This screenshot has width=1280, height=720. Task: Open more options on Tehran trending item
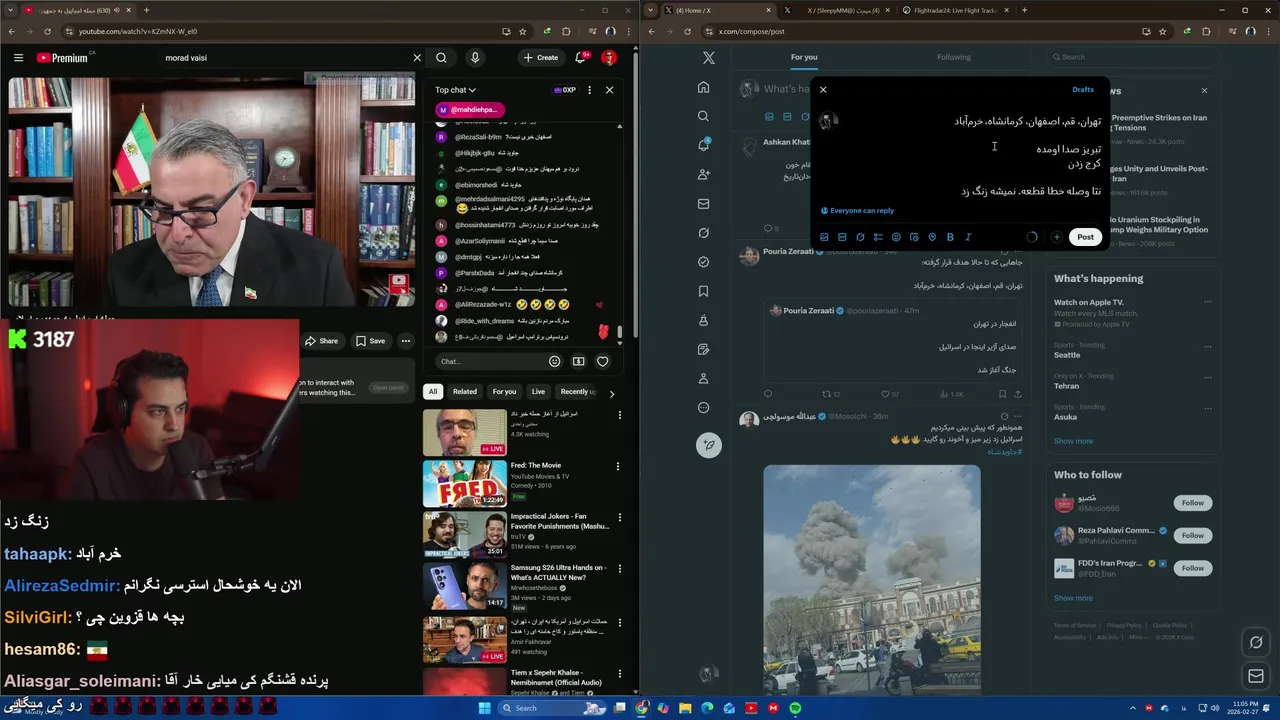1207,376
